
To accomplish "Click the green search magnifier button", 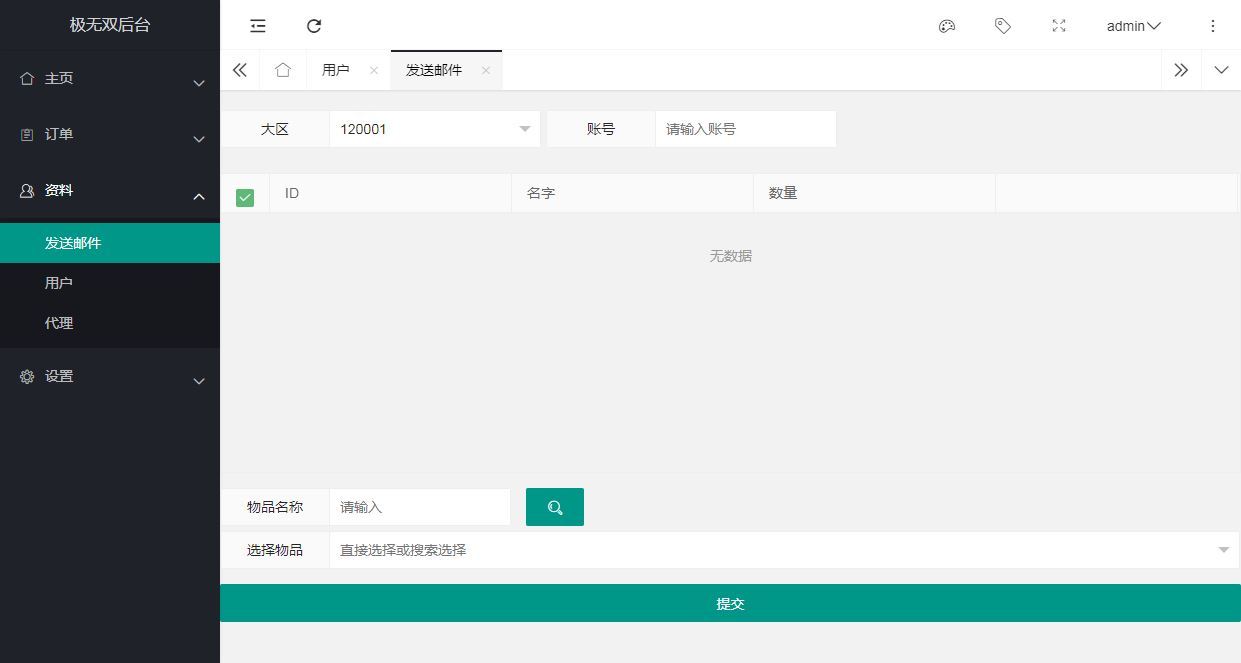I will (x=555, y=507).
